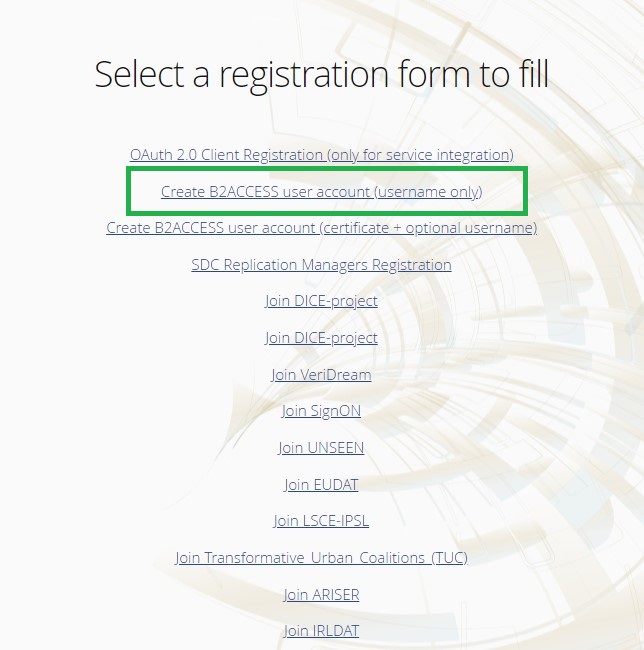This screenshot has height=650, width=644.
Task: Open OAuth 2.0 Client Registration link
Action: pos(321,155)
